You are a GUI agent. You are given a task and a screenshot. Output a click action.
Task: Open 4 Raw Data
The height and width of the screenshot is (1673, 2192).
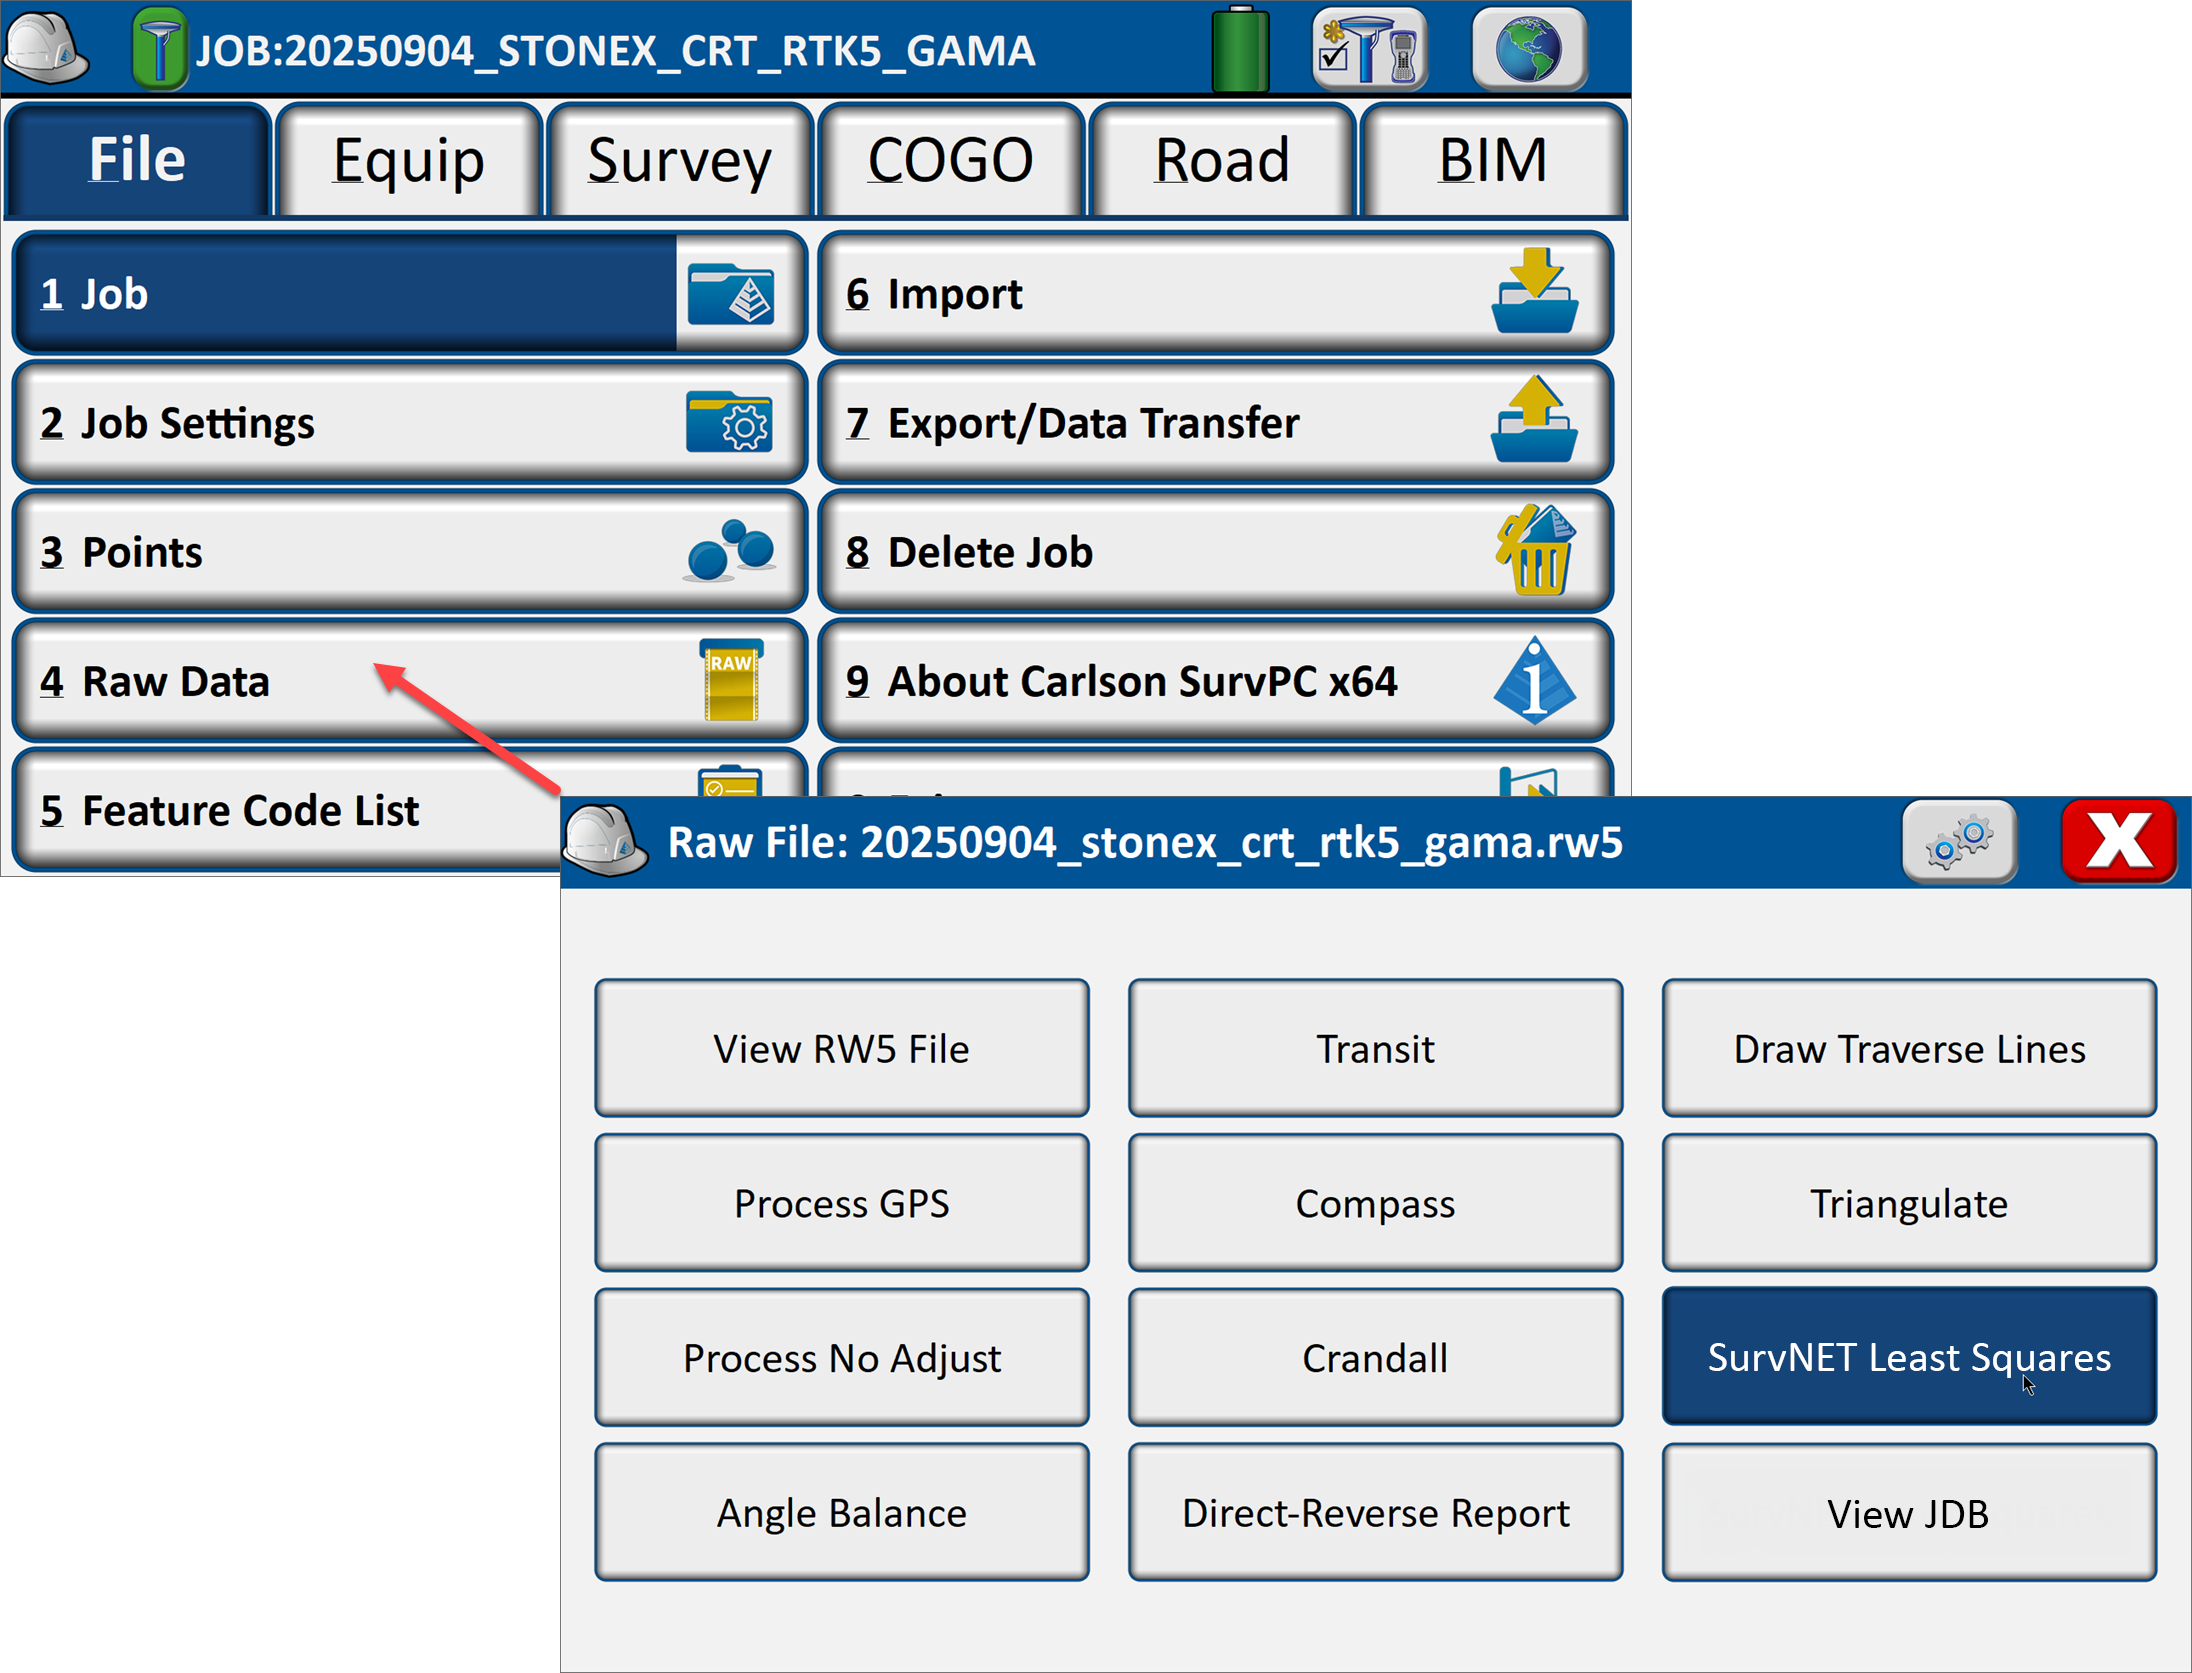tap(409, 681)
